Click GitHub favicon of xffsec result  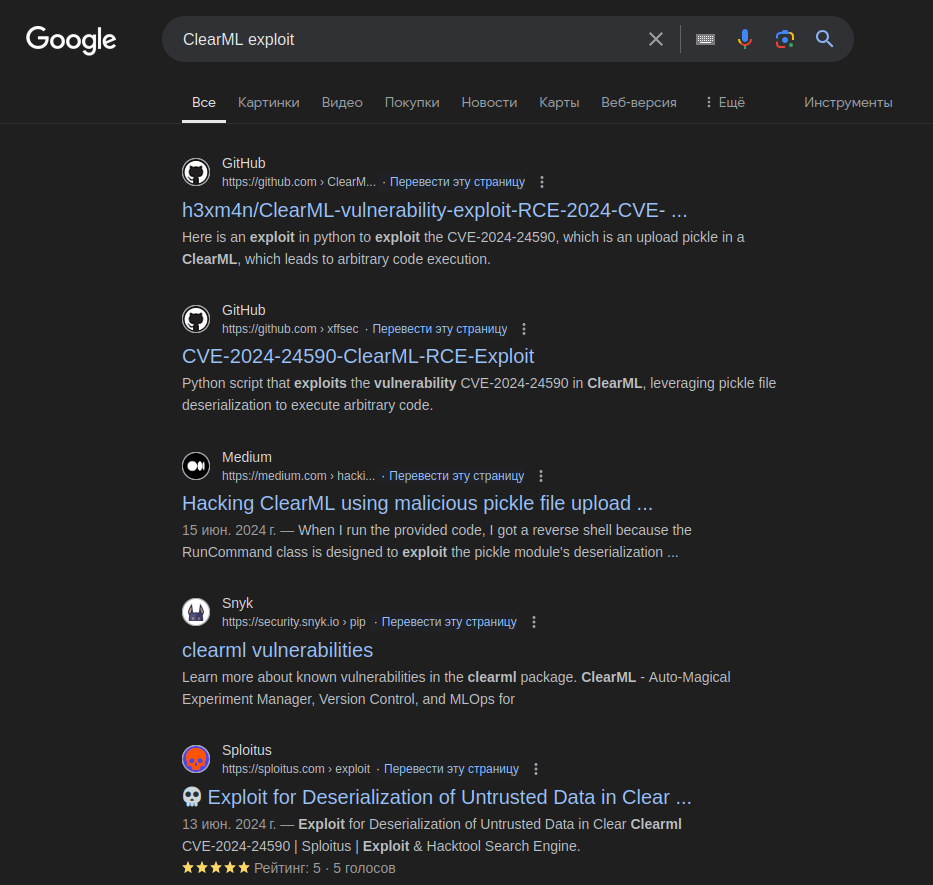point(196,319)
